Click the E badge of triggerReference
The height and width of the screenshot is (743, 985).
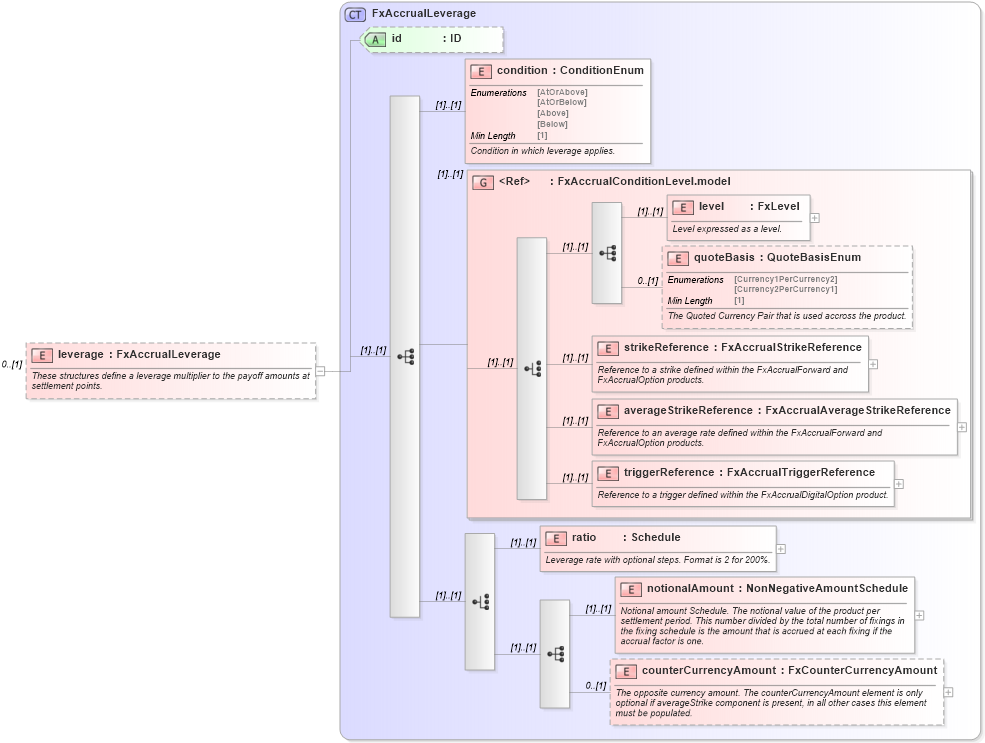pos(607,474)
